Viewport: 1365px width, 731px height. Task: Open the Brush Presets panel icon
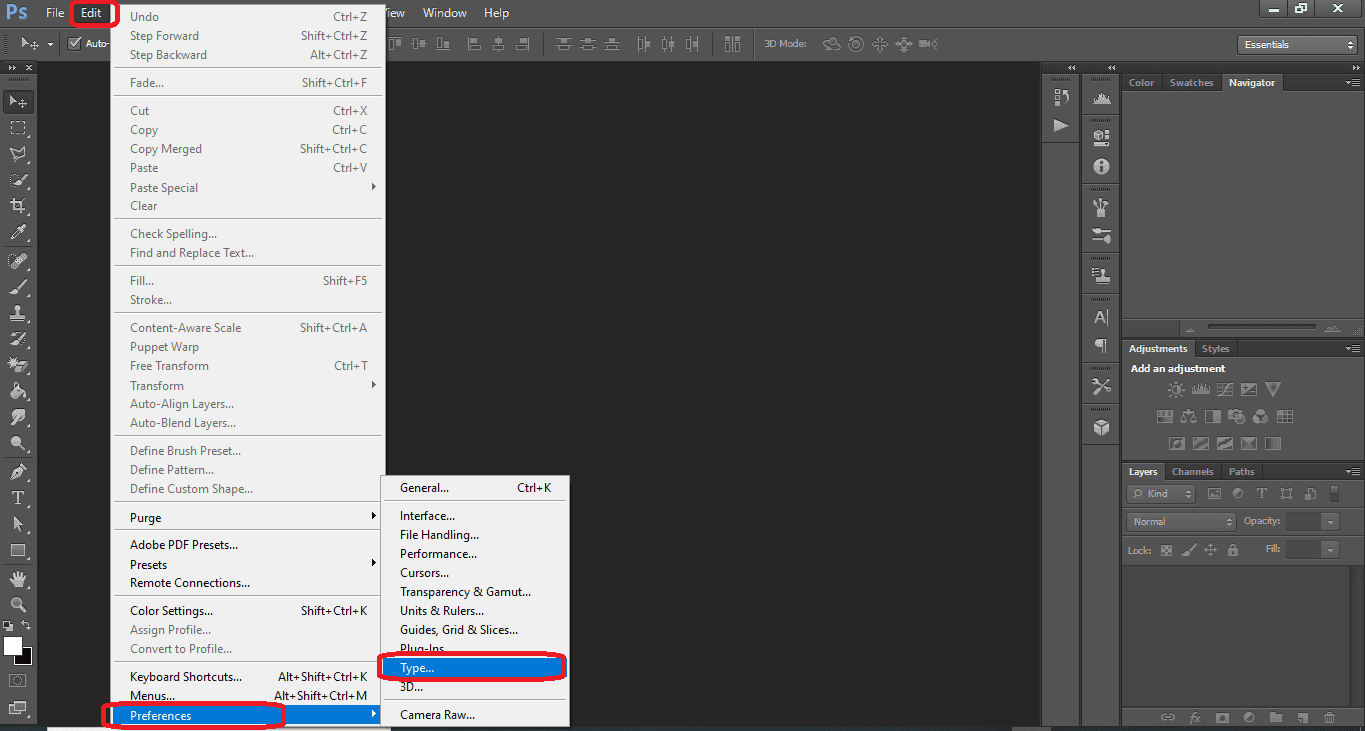1101,237
